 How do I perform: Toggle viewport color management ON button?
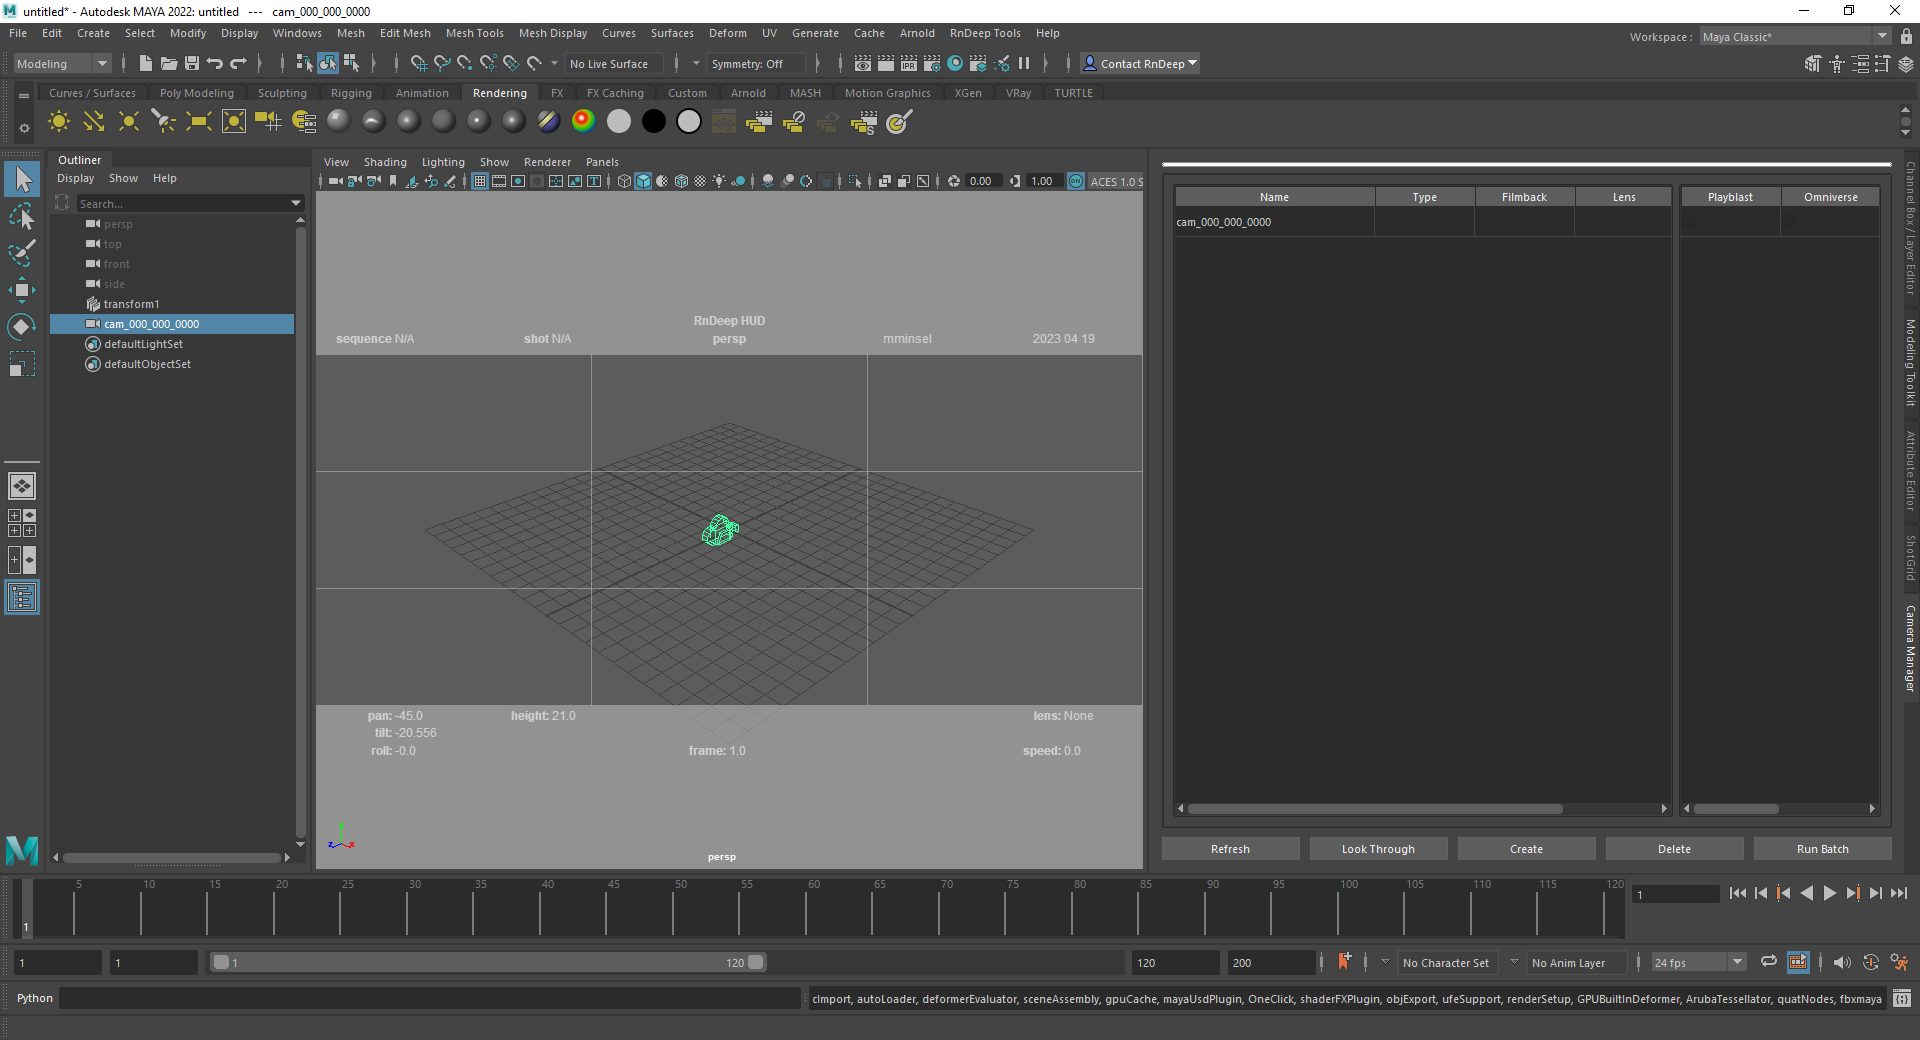(x=1076, y=181)
